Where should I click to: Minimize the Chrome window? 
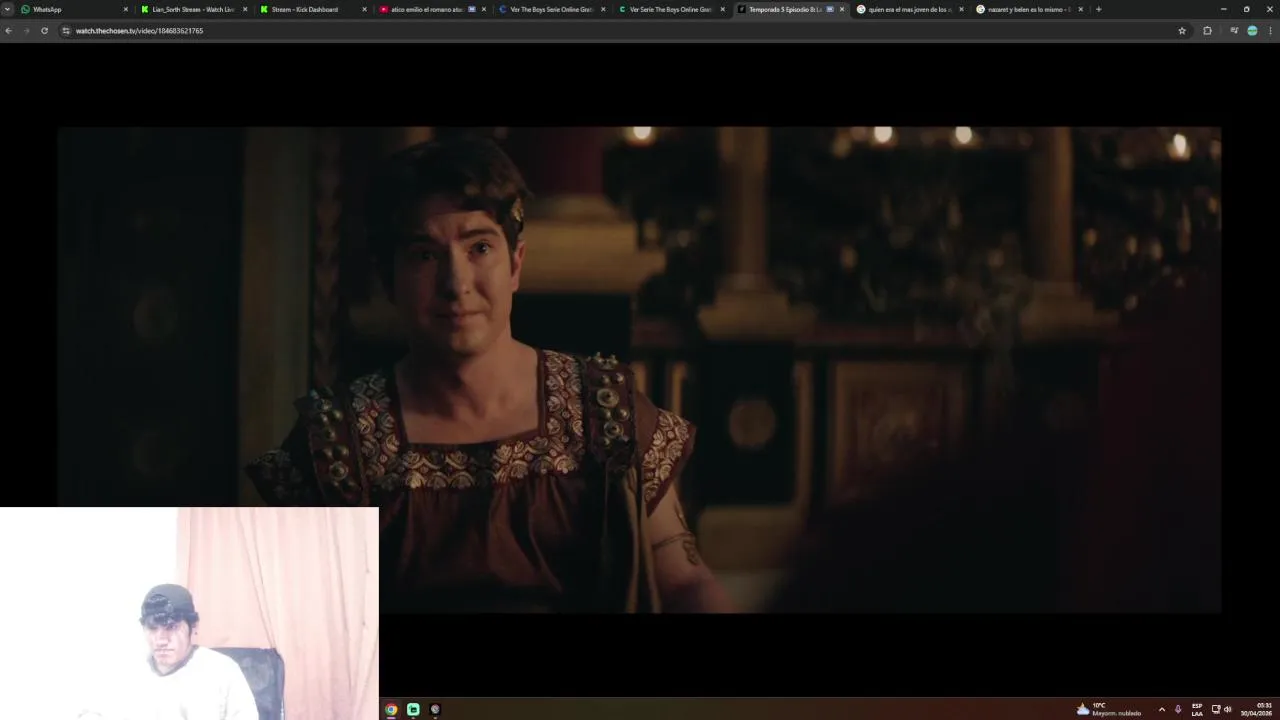click(x=1223, y=9)
